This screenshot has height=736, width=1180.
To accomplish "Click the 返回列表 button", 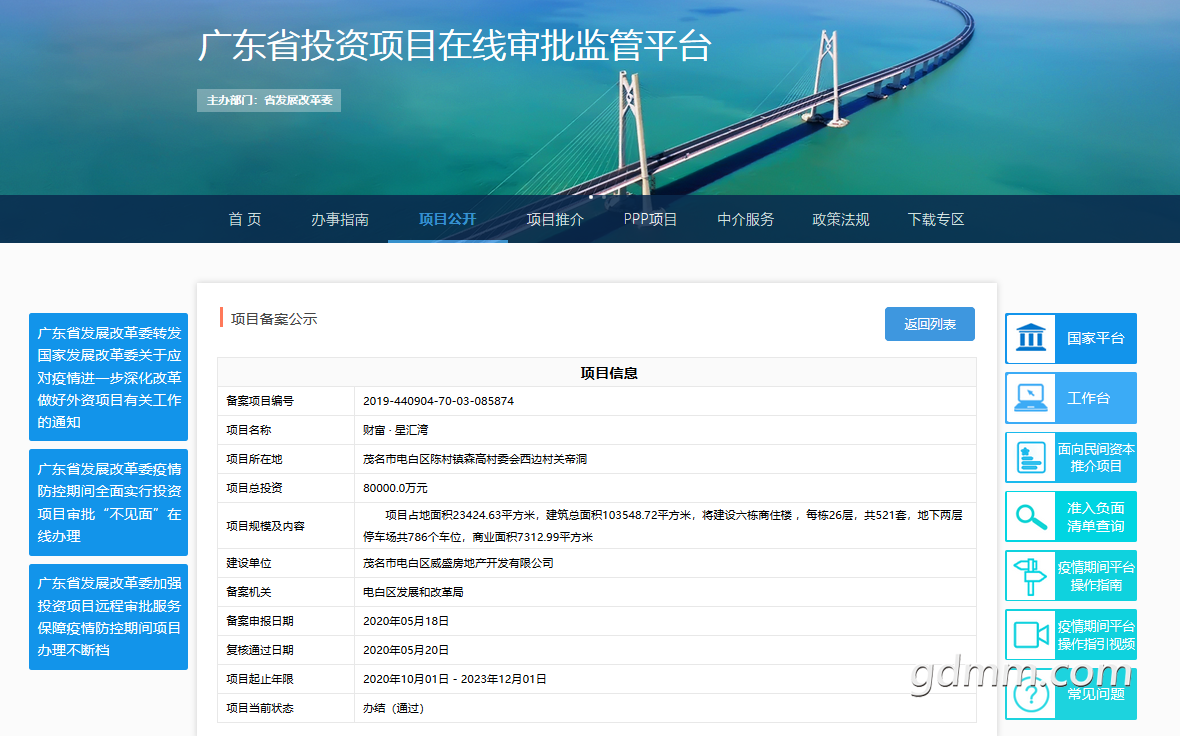I will click(929, 324).
